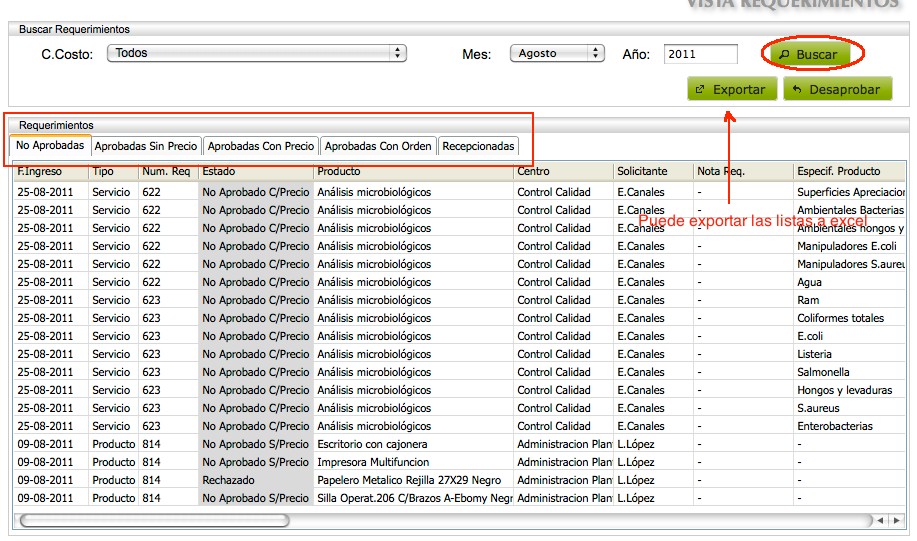Click the Nota Req. column header

[743, 171]
